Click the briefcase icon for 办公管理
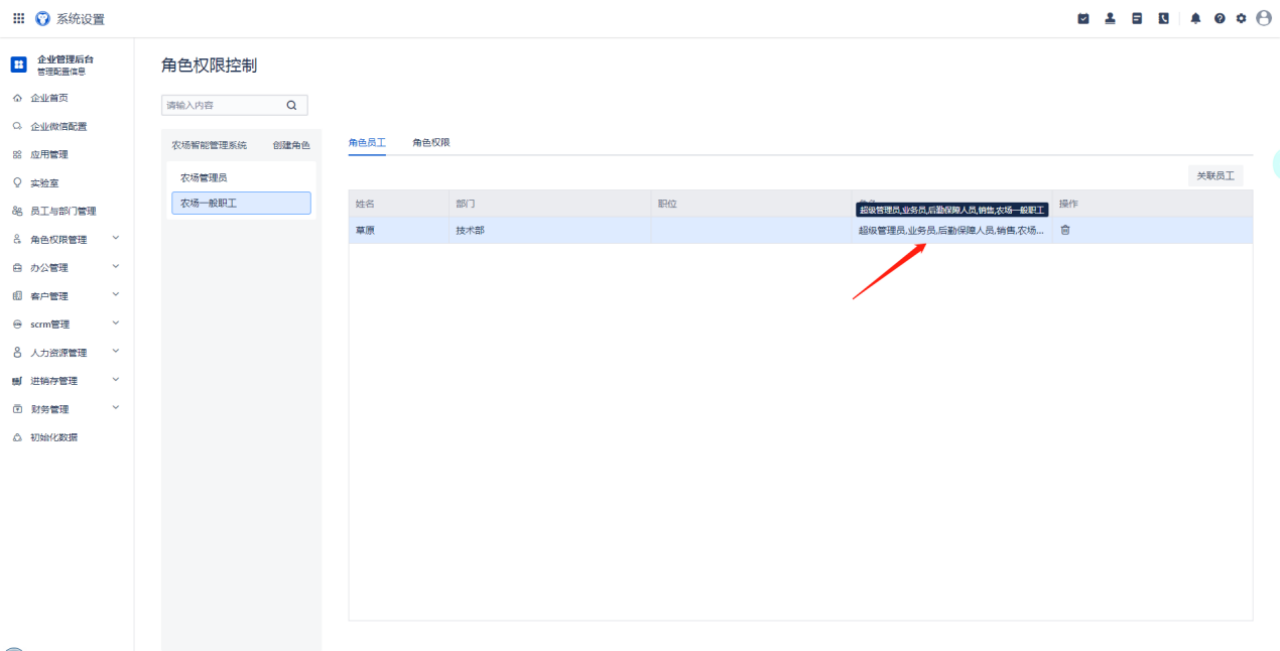Viewport: 1280px width, 651px height. 17,268
